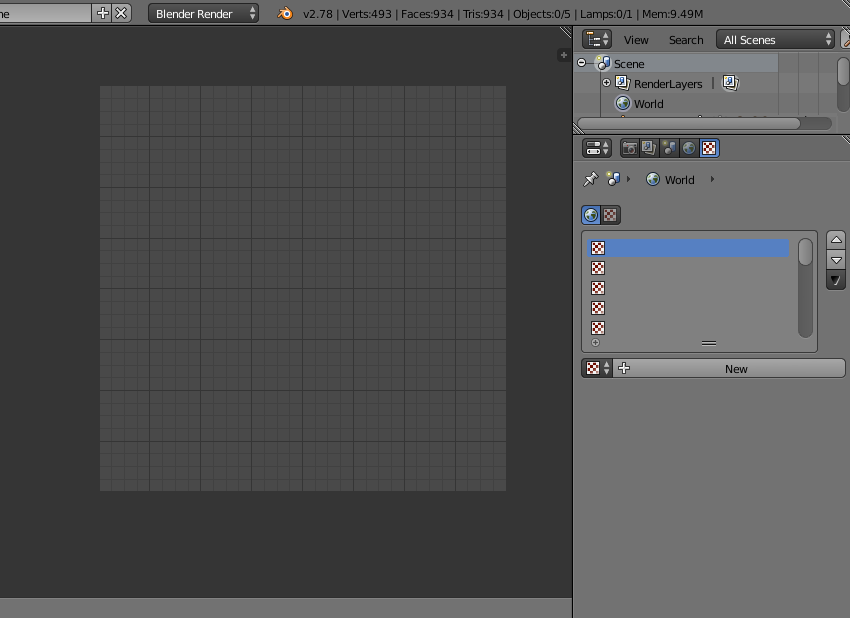Switch to the Scene properties tab
Image resolution: width=850 pixels, height=618 pixels.
[x=669, y=148]
